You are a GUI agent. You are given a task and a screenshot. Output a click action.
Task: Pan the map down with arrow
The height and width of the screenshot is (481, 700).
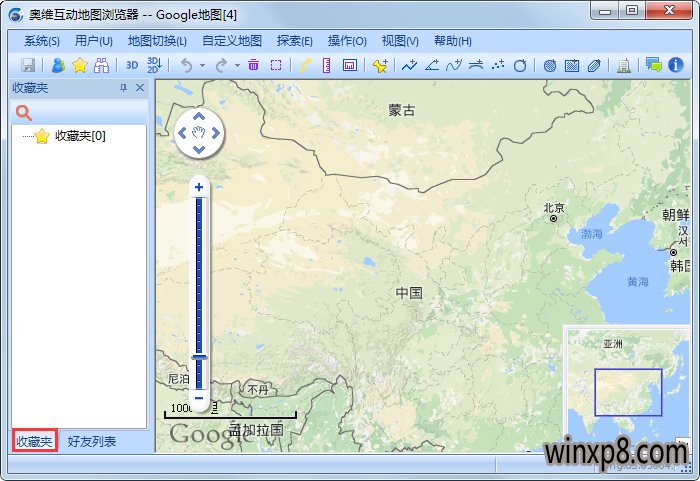199,149
